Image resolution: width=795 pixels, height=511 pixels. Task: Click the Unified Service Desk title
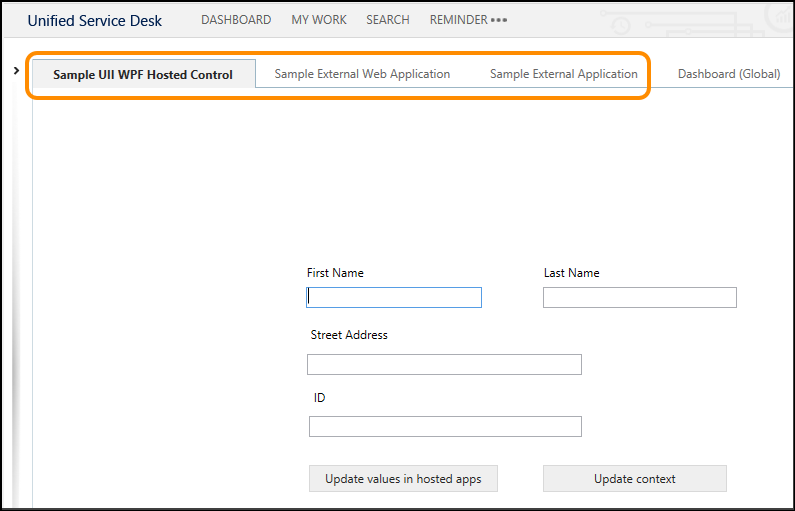click(x=95, y=21)
